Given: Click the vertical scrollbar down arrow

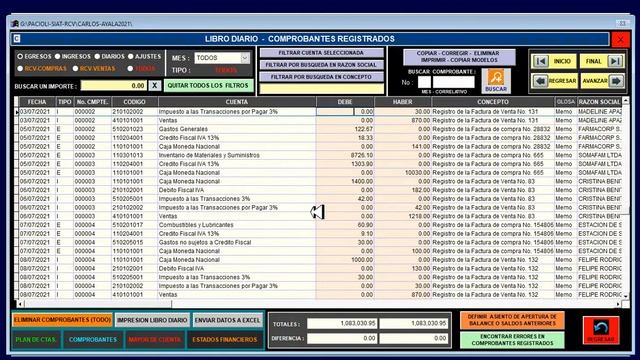Looking at the screenshot, I should (x=625, y=296).
